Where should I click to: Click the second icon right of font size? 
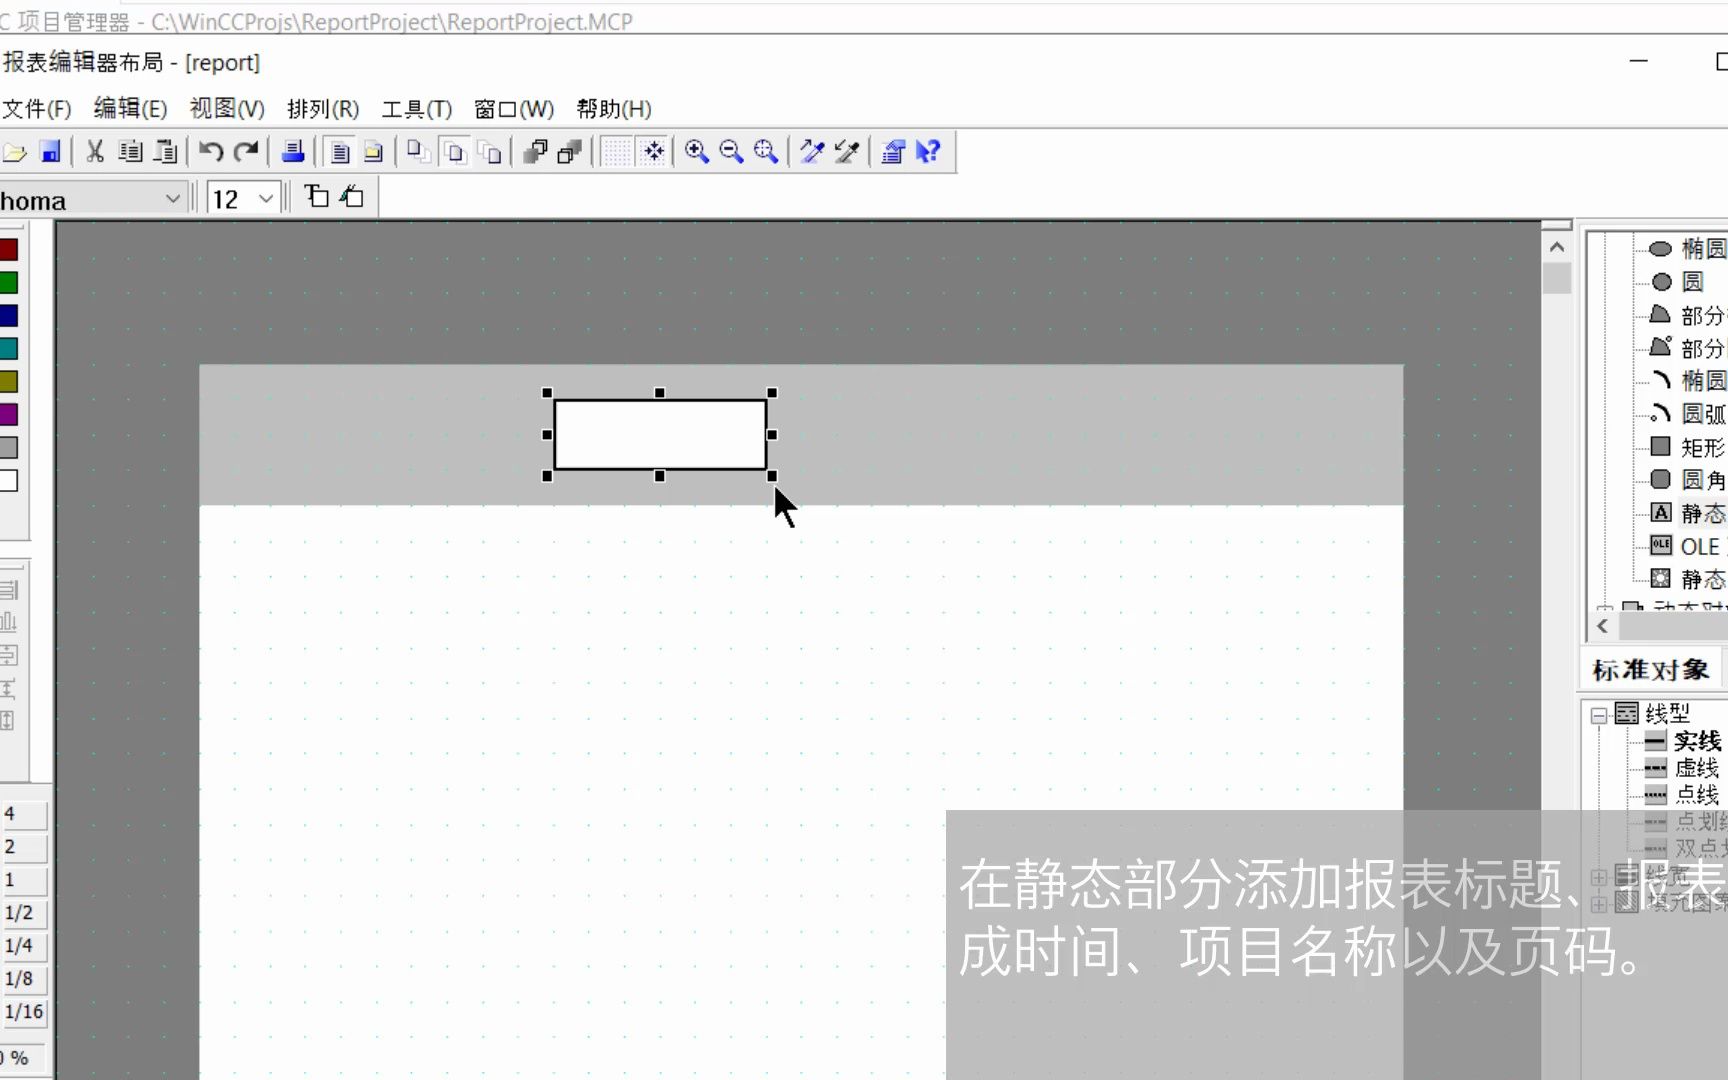[352, 197]
